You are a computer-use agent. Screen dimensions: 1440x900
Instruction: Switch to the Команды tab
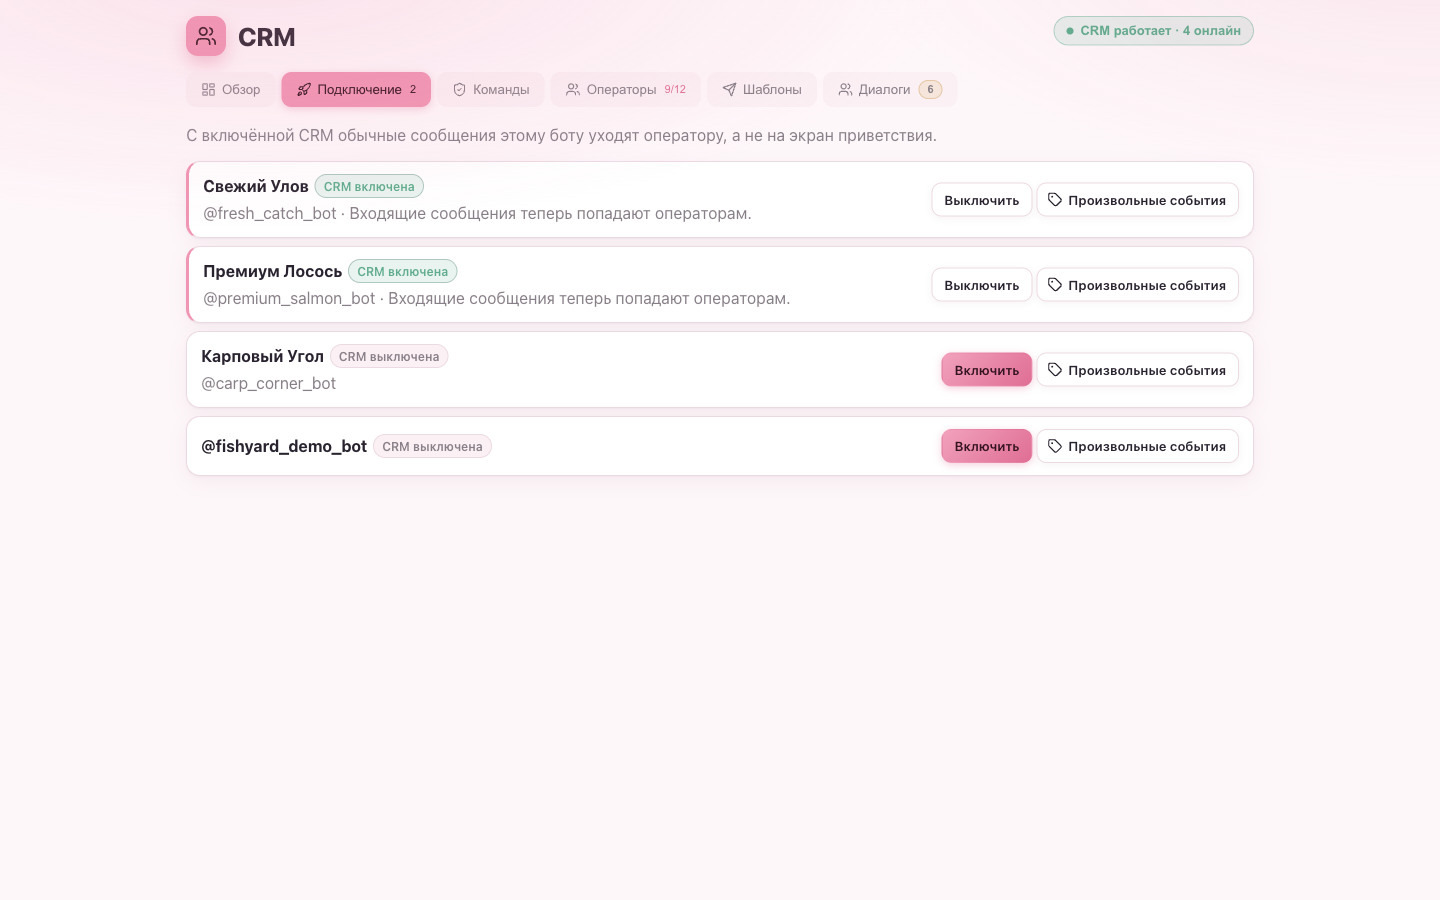pos(491,90)
